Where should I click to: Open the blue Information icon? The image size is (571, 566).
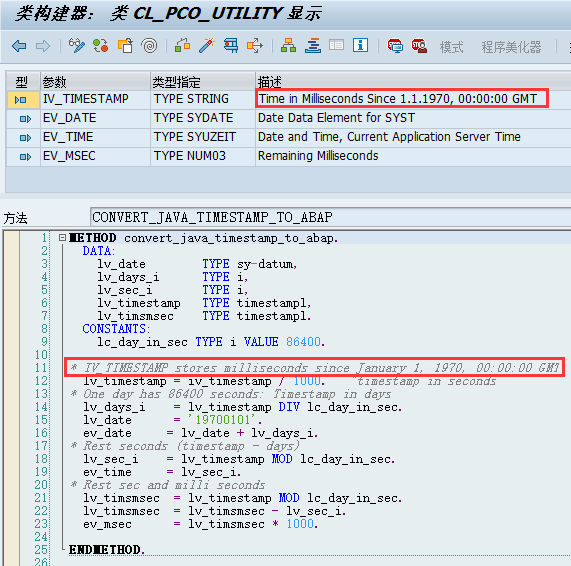tap(360, 46)
